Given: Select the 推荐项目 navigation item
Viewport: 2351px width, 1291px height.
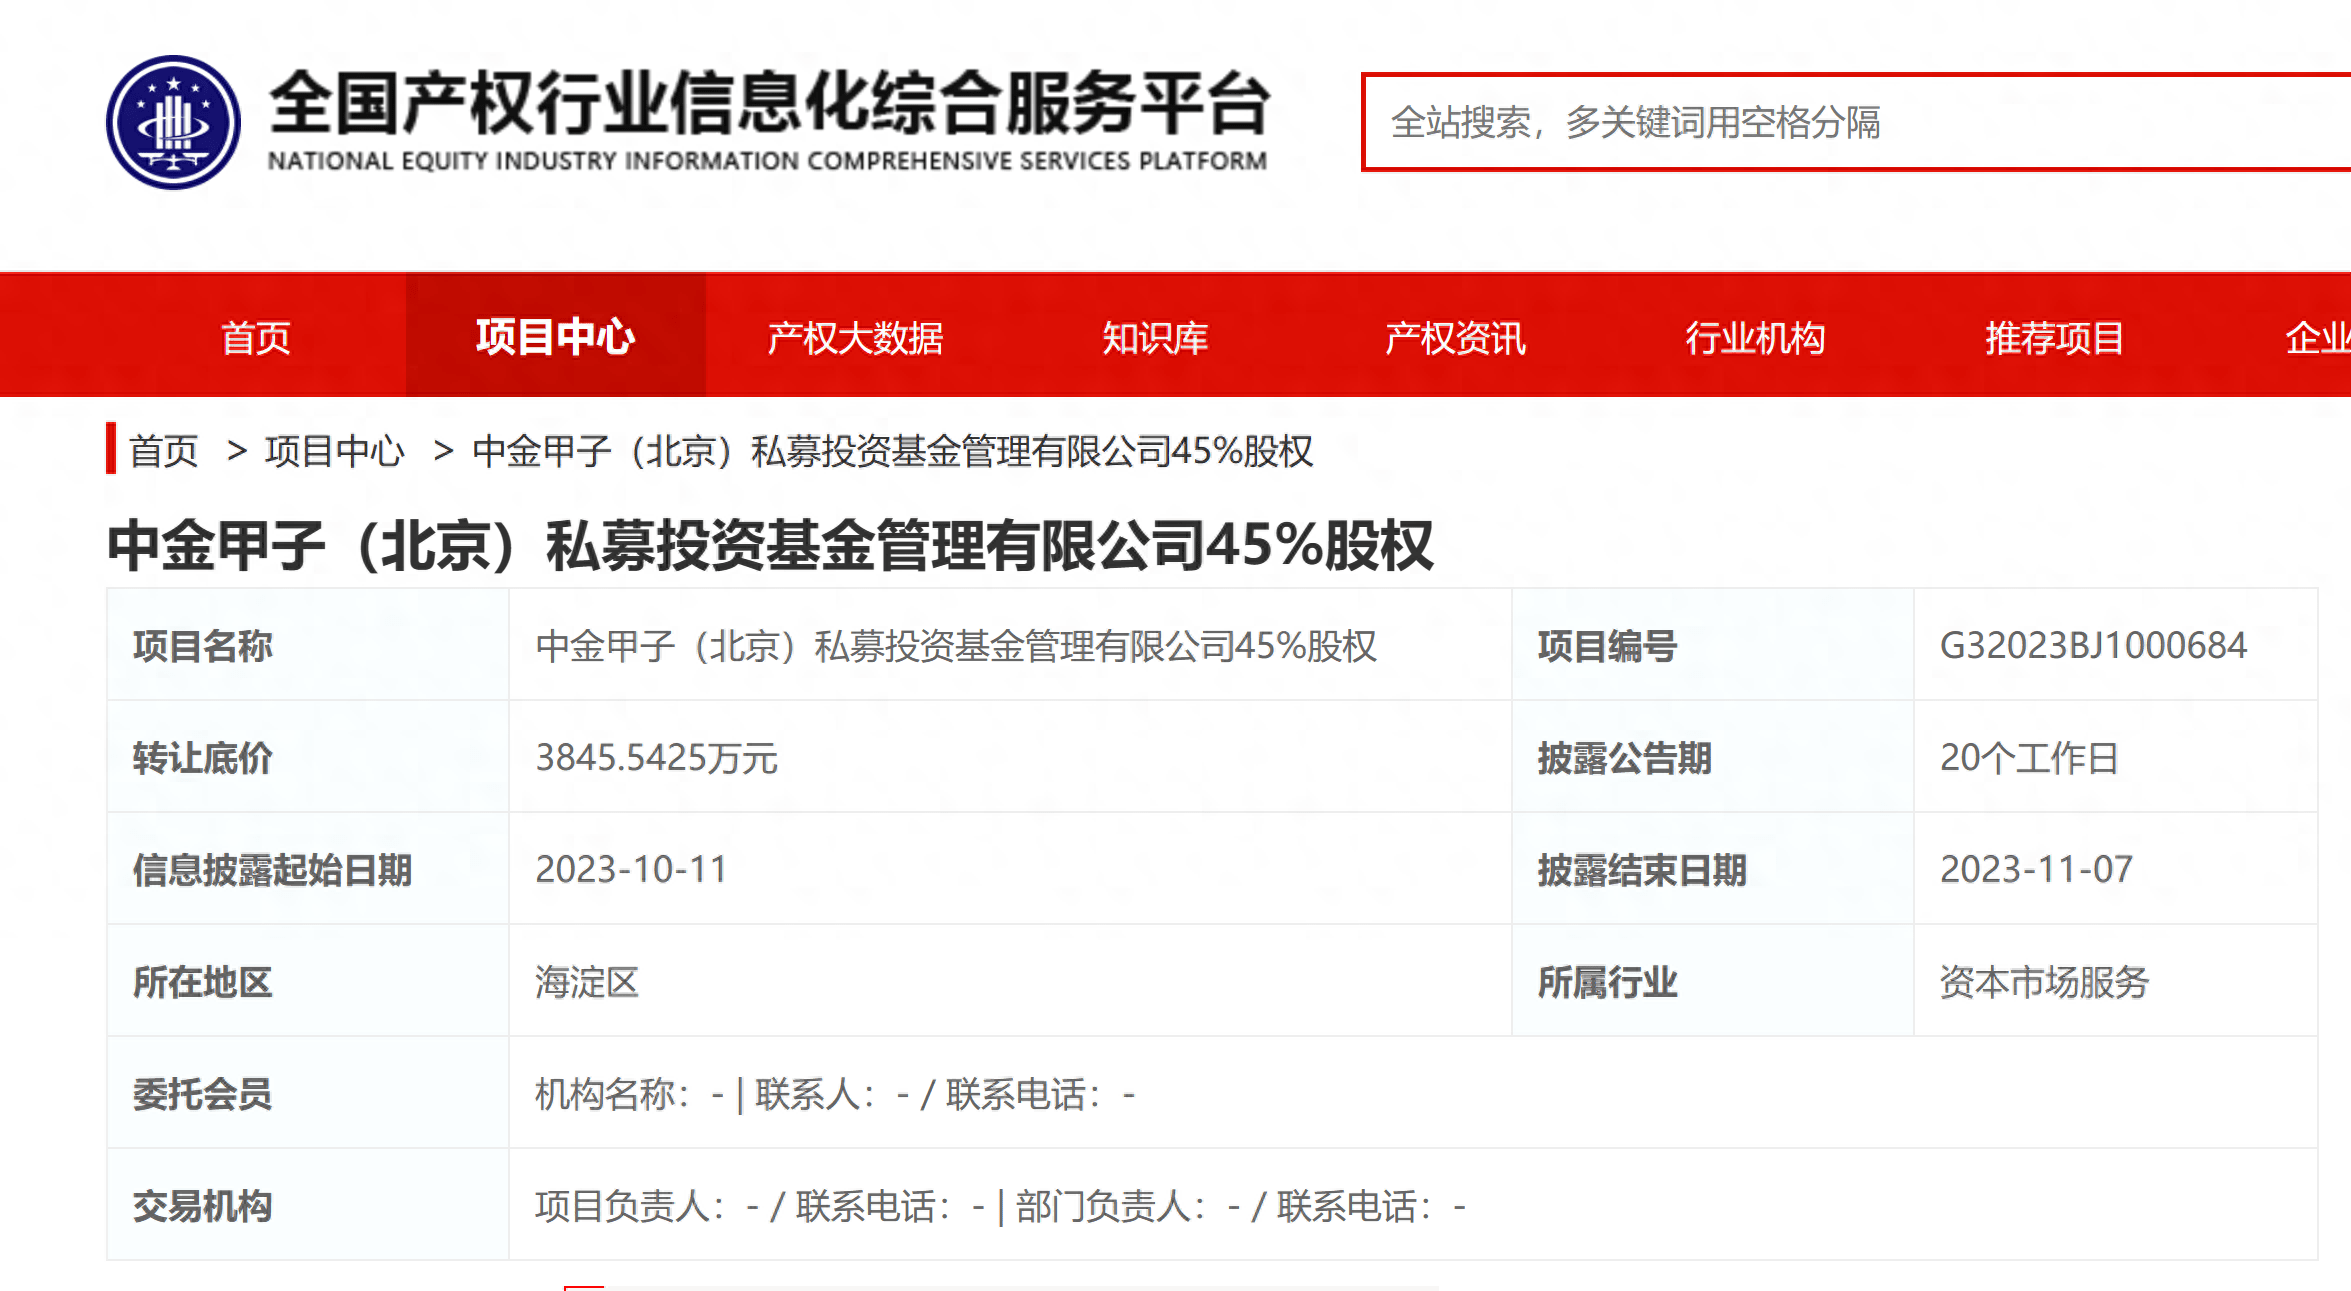Looking at the screenshot, I should click(x=2055, y=338).
